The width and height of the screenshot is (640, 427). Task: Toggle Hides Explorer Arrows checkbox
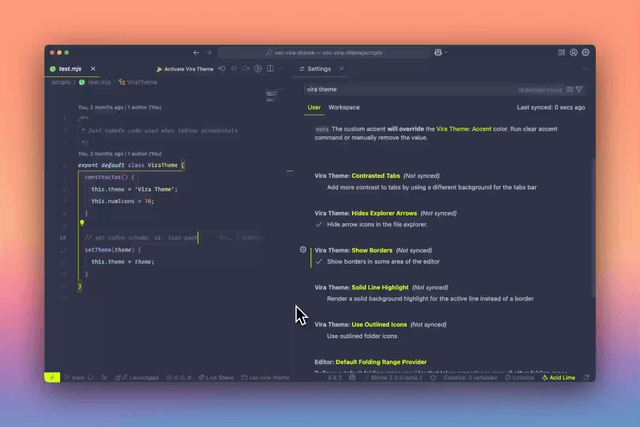(x=319, y=225)
